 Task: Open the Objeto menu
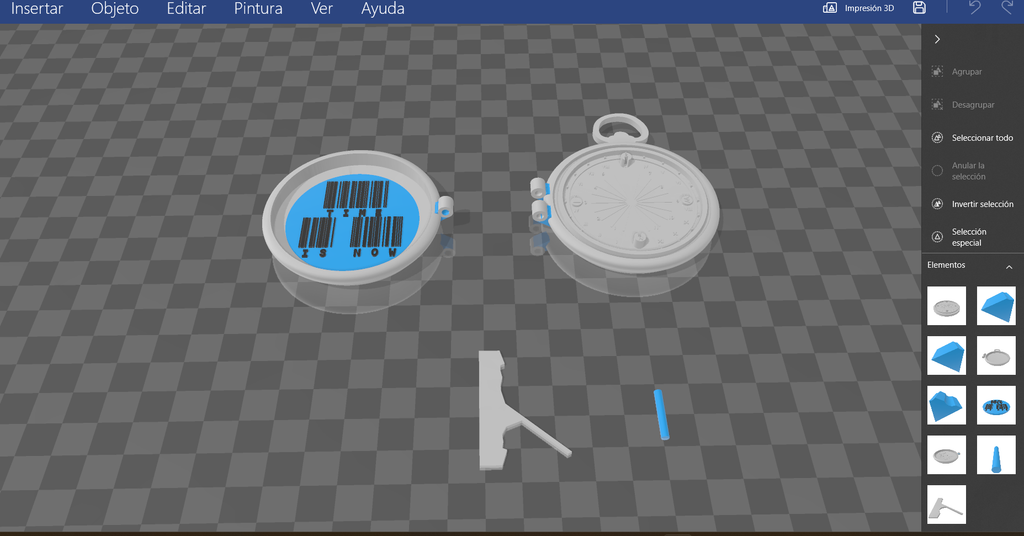point(115,8)
